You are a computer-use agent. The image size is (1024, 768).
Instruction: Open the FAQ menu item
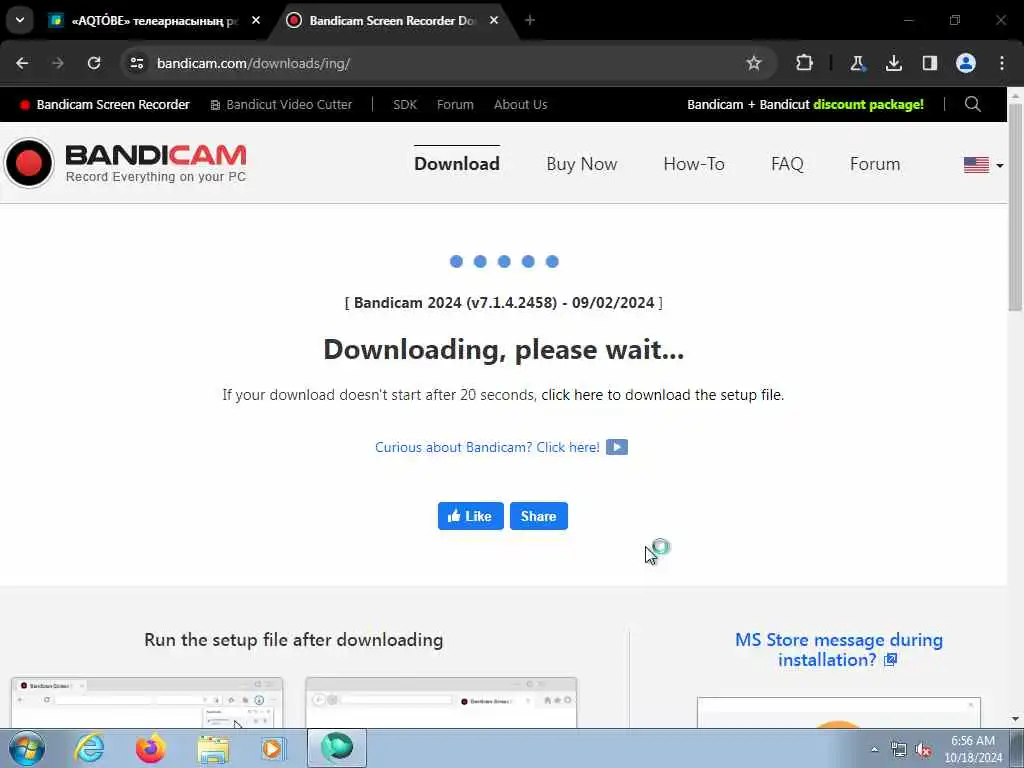tap(787, 164)
